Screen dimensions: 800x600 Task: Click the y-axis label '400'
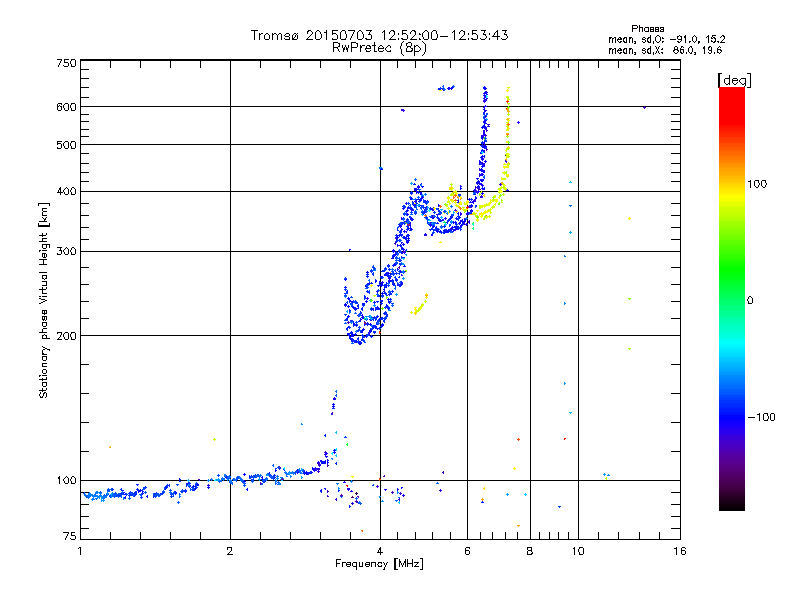[66, 191]
